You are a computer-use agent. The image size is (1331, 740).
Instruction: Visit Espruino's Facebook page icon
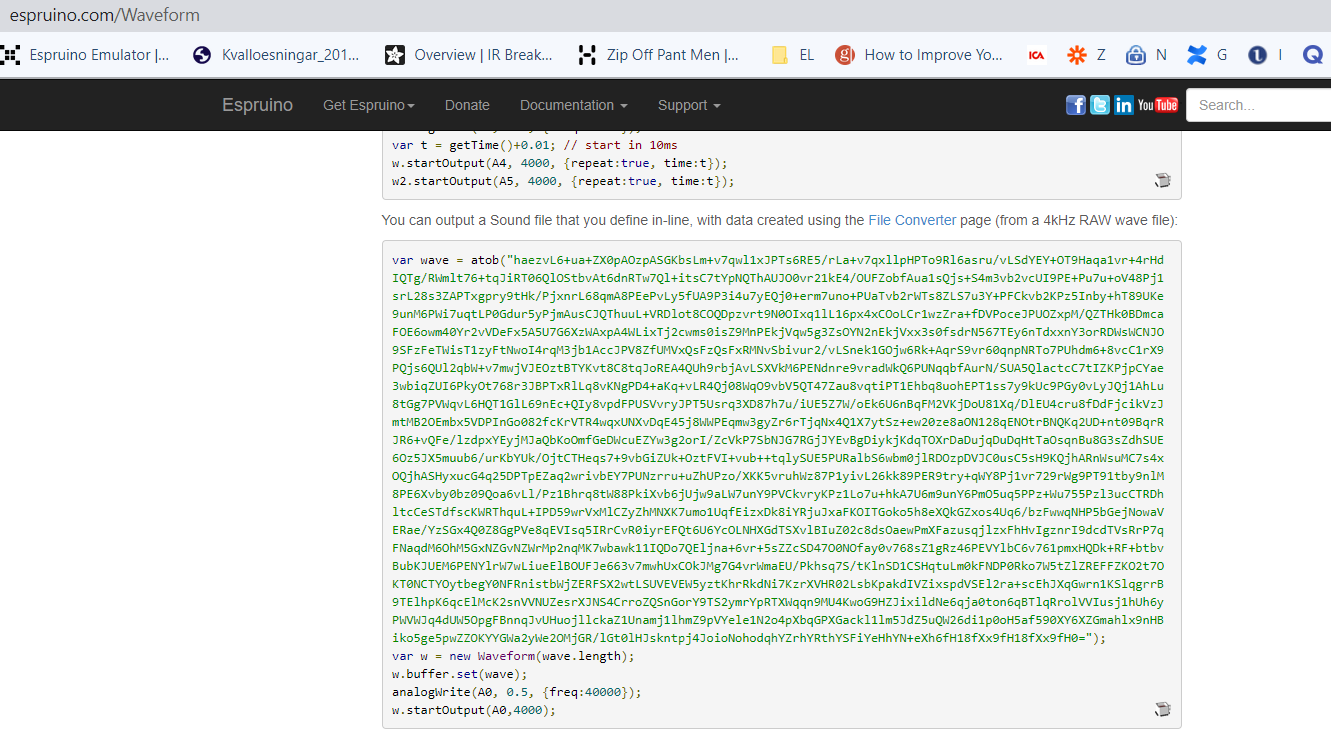click(1076, 105)
